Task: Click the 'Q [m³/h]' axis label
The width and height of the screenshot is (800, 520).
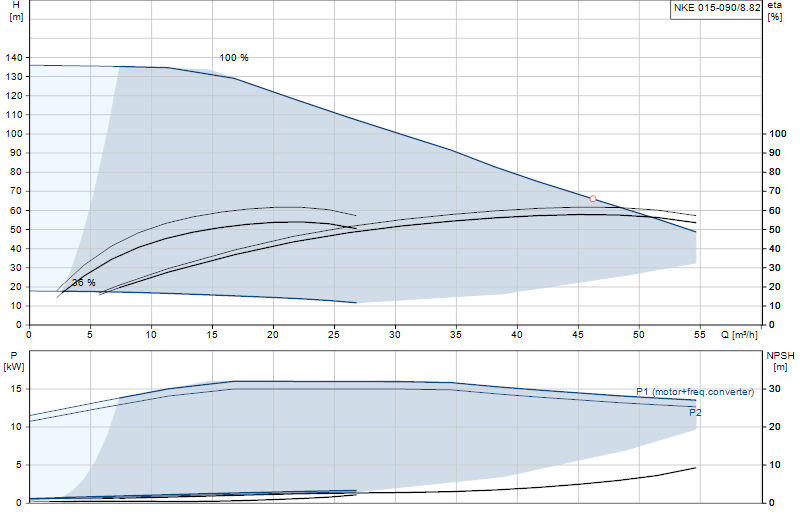Action: coord(739,335)
